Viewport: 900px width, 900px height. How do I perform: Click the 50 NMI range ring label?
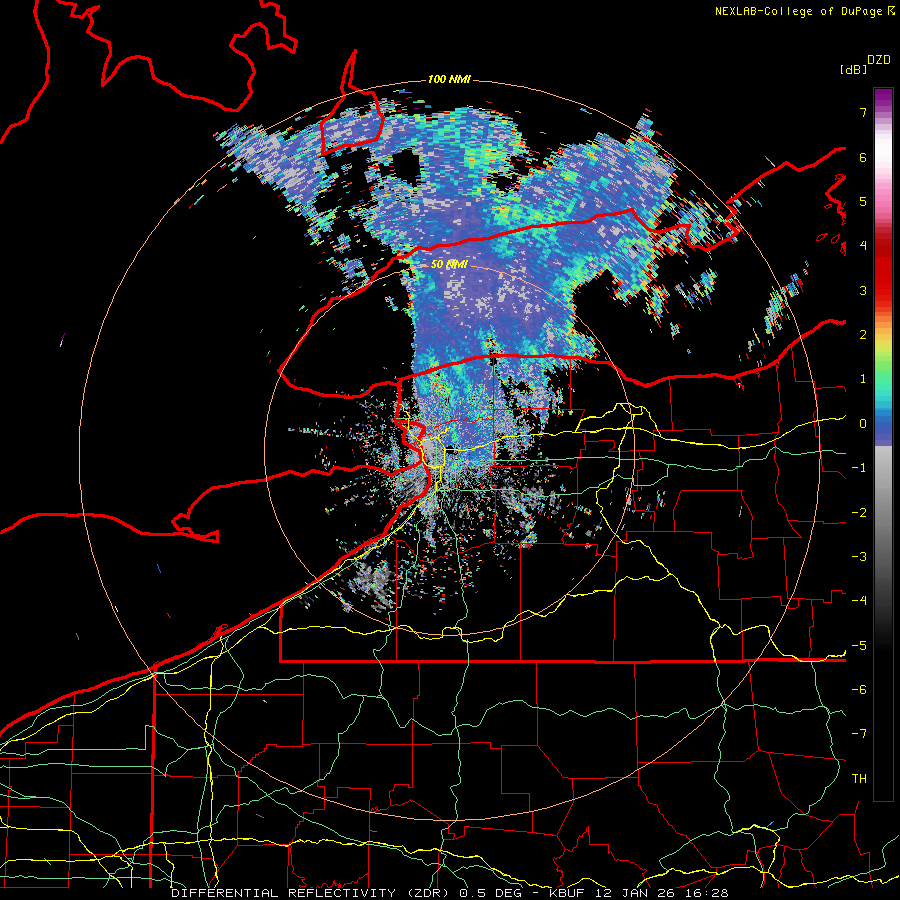point(449,264)
